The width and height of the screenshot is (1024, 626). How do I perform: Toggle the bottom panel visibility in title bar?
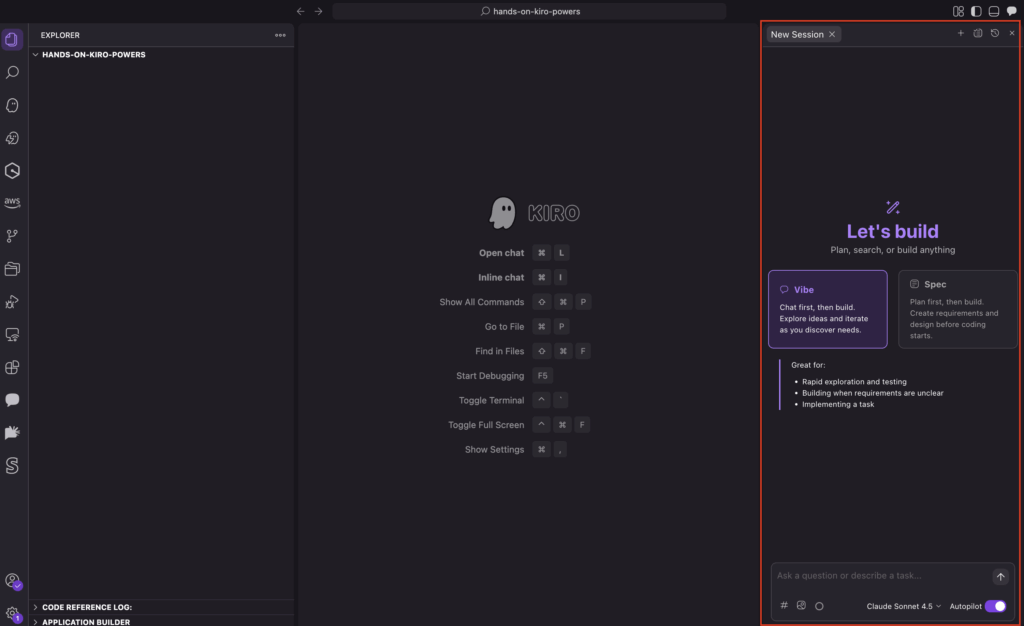[x=993, y=11]
